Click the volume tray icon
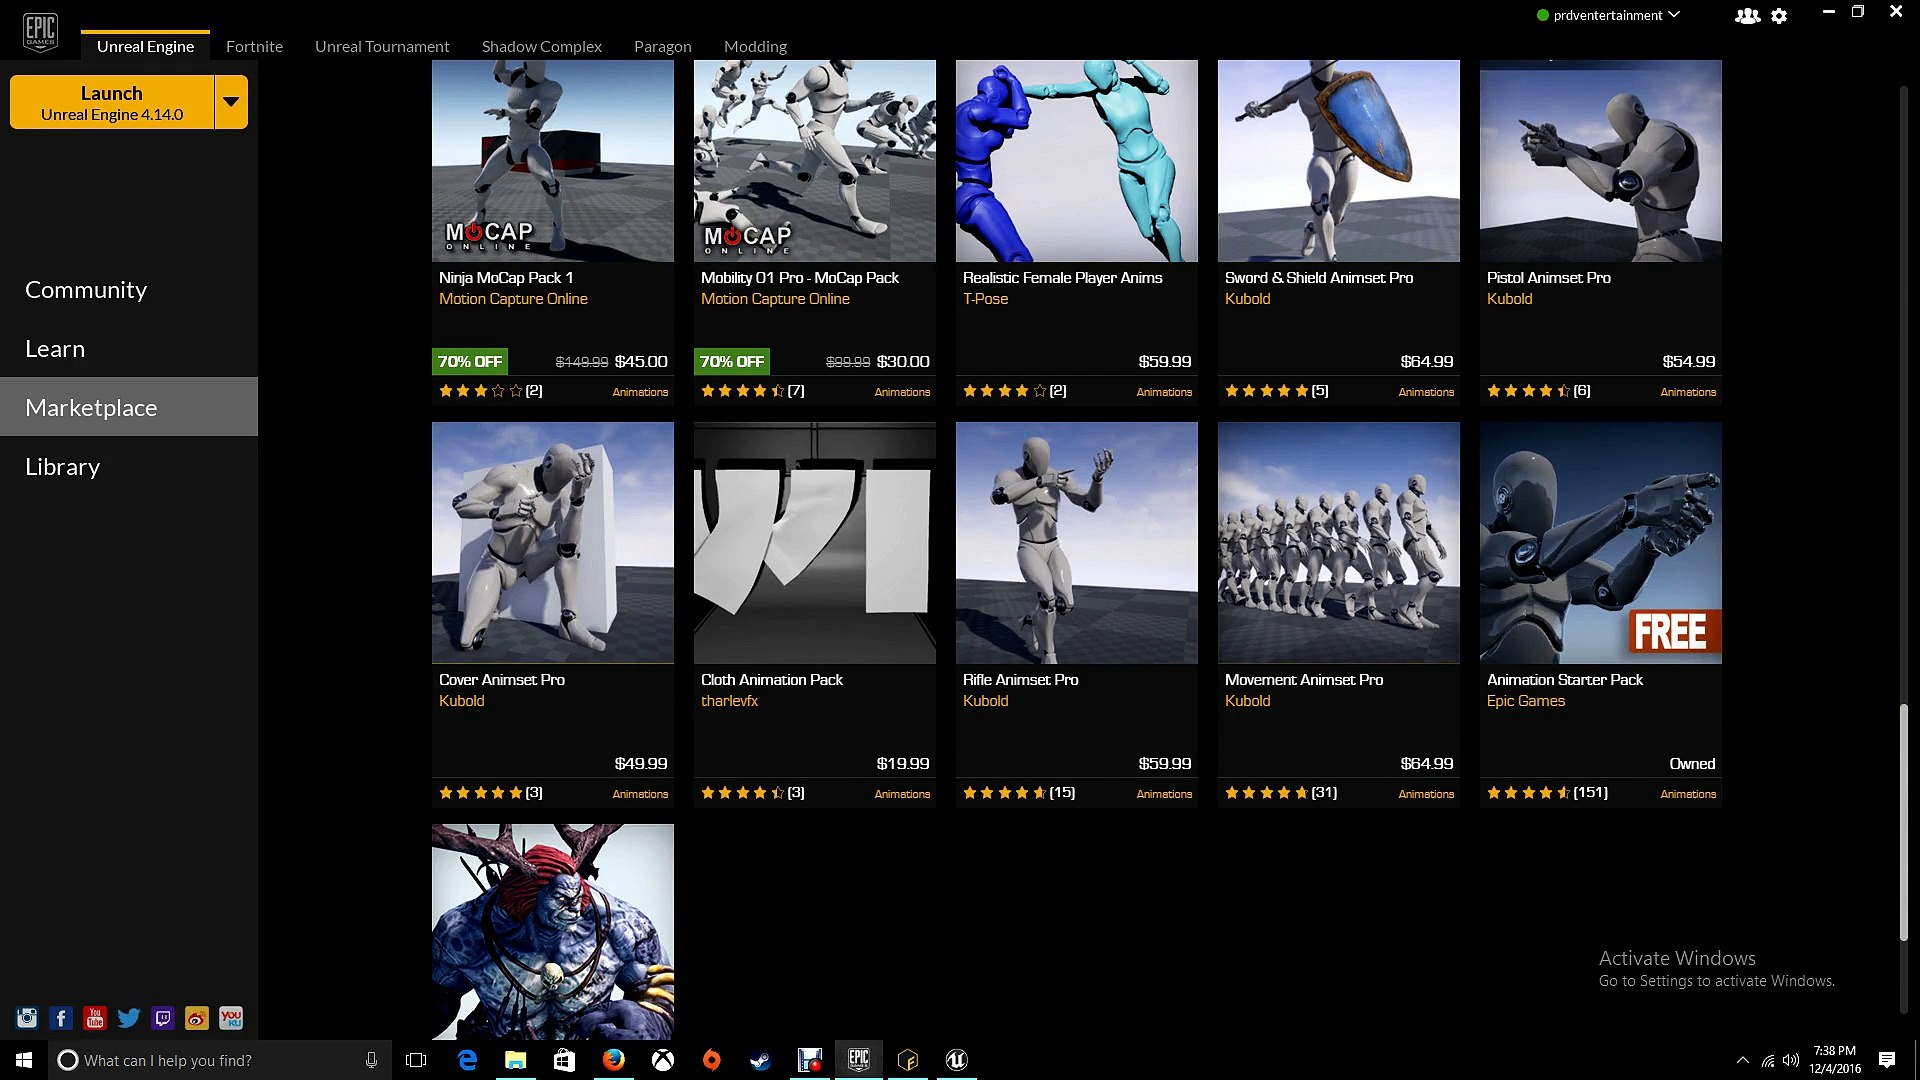The width and height of the screenshot is (1920, 1080). pyautogui.click(x=1791, y=1060)
